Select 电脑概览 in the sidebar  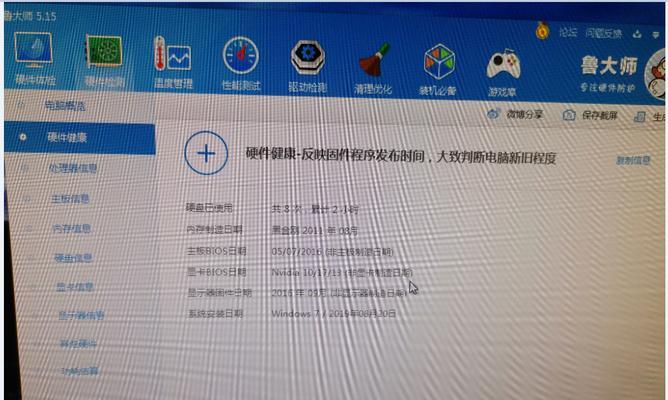click(65, 105)
